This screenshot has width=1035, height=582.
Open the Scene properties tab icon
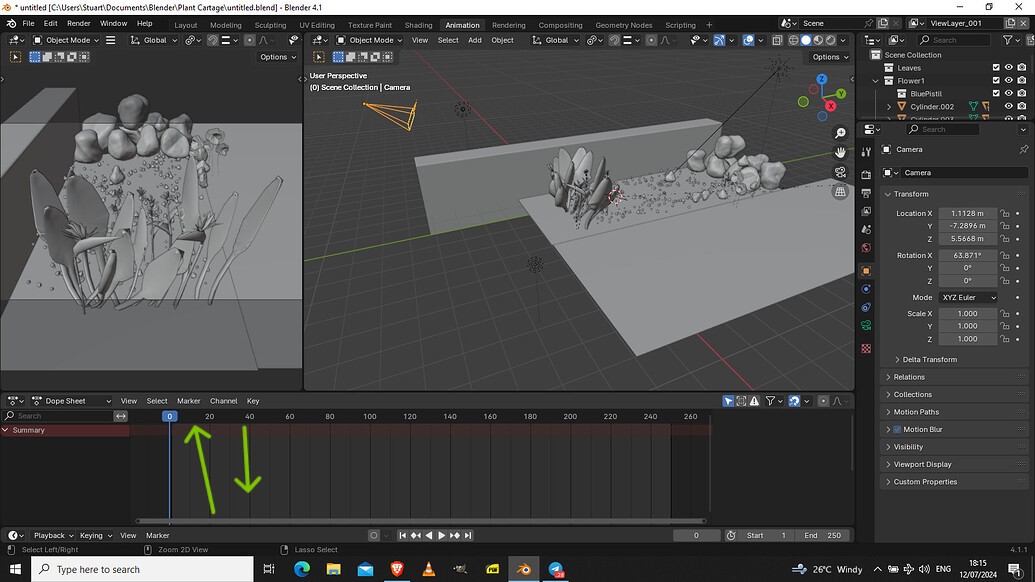point(866,230)
